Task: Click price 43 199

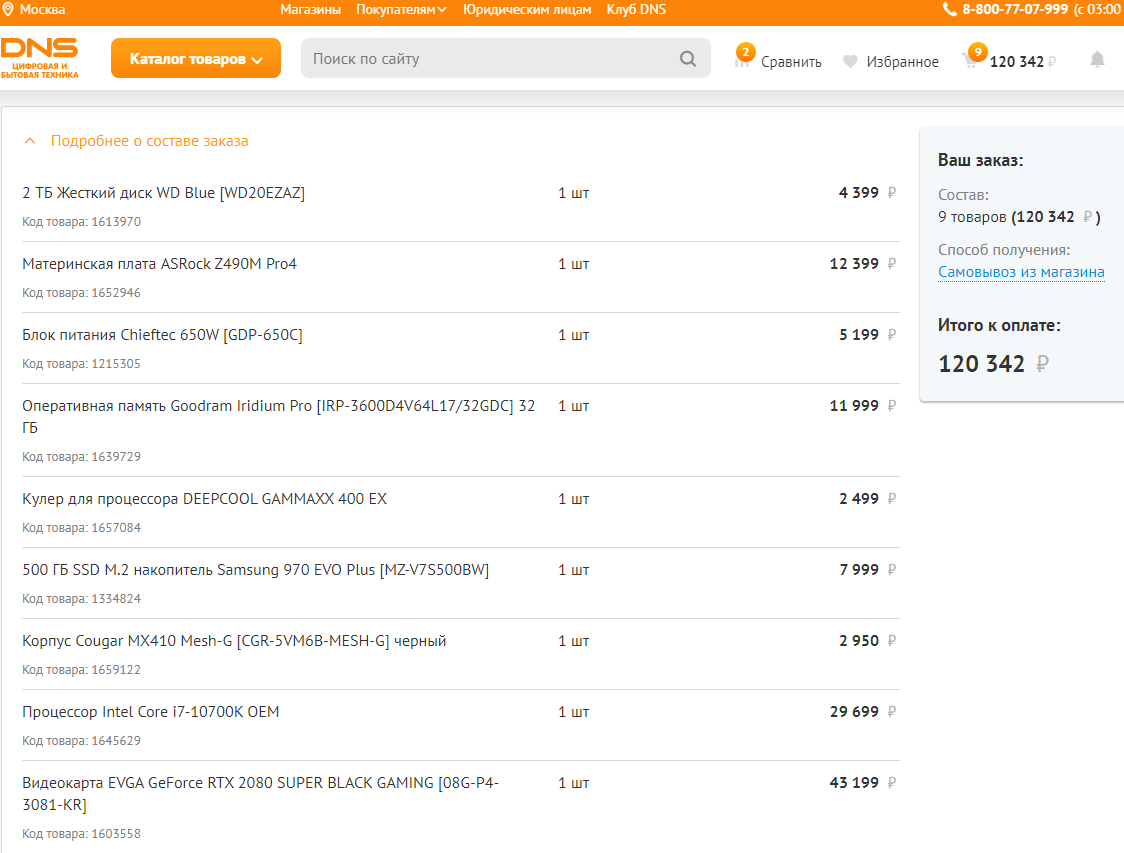Action: 862,782
